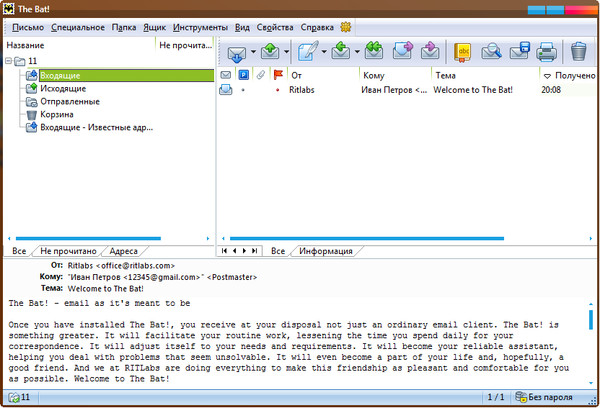Click the redirect message icon
600x408 pixels.
click(430, 51)
